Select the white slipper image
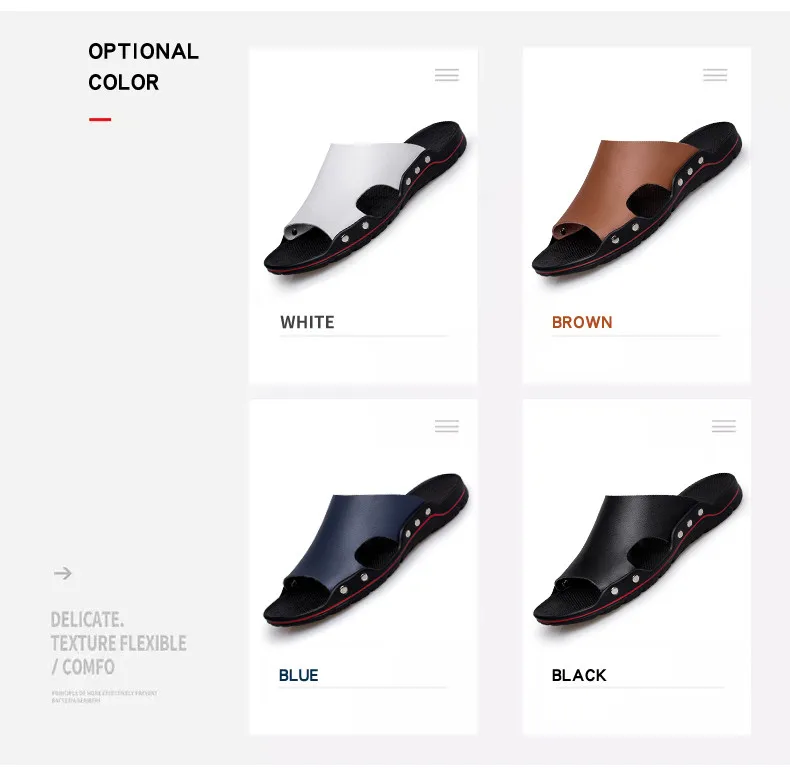The image size is (790, 772). (x=365, y=198)
